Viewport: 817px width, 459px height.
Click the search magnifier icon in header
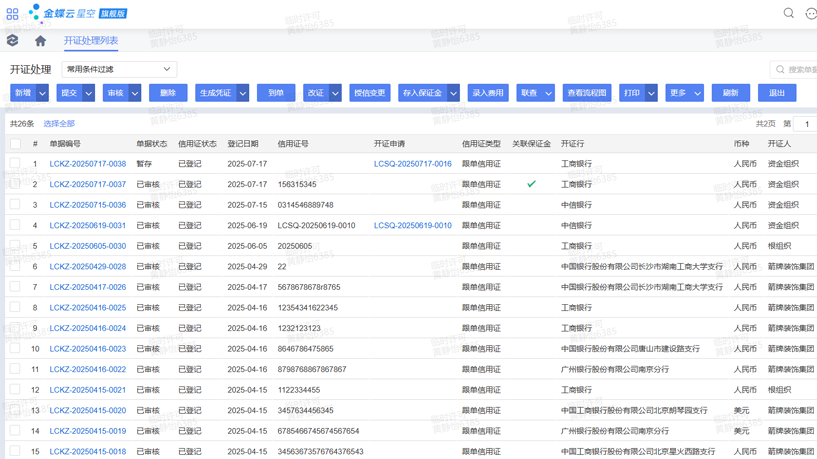click(788, 14)
